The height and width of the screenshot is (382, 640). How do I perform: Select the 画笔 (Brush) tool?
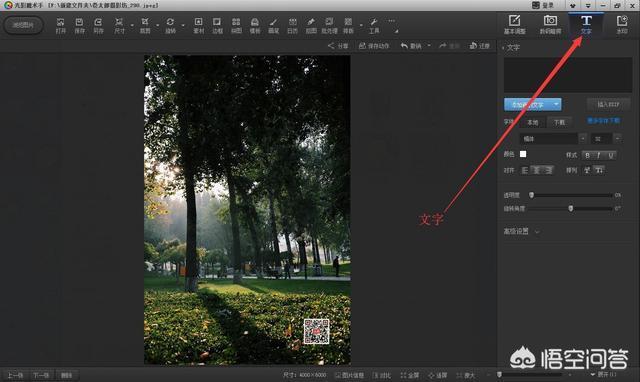pyautogui.click(x=273, y=25)
